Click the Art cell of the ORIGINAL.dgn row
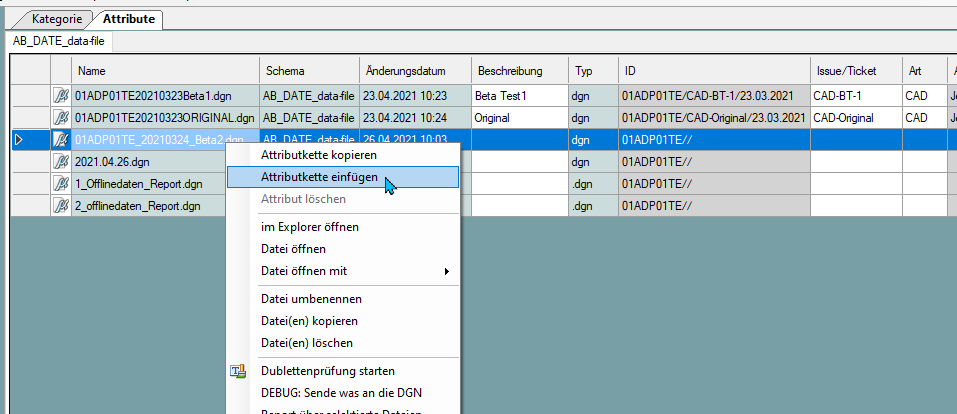The width and height of the screenshot is (957, 414). coord(925,118)
